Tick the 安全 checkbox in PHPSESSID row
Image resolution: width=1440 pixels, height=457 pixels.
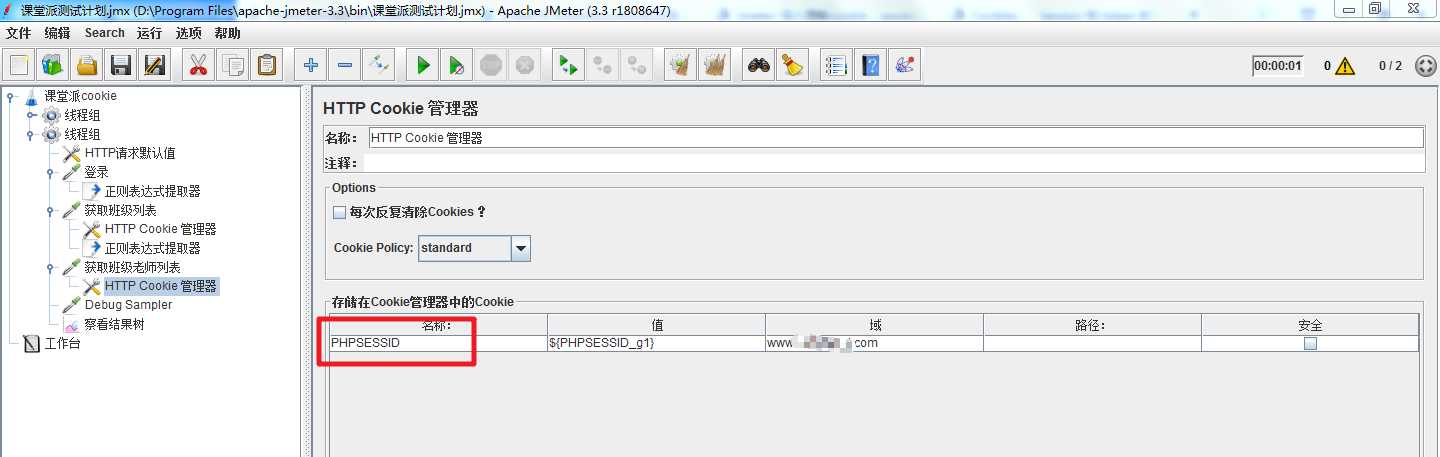(1310, 343)
